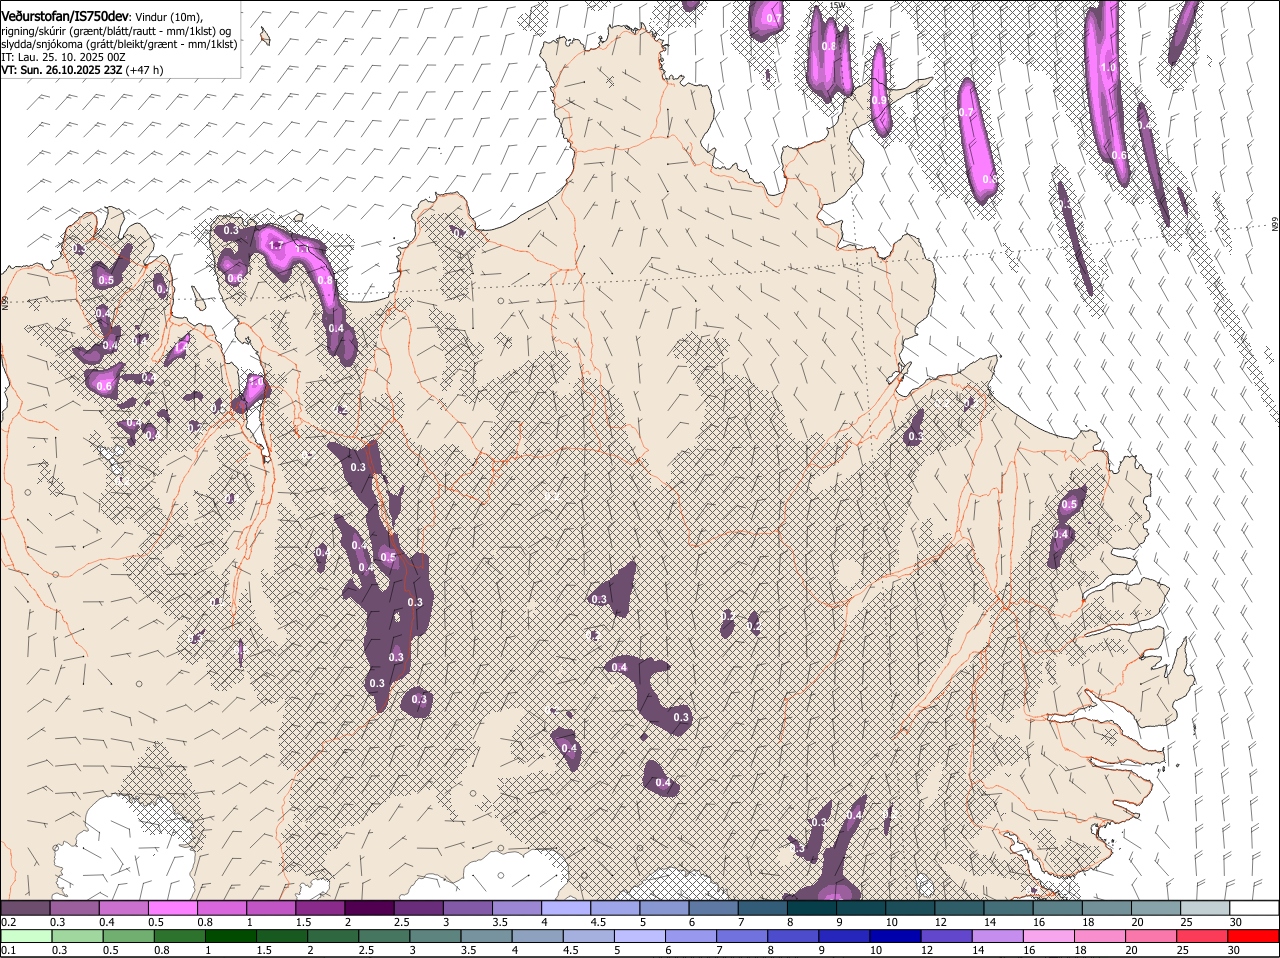
Task: Click the 'Veðurstofan/IS750dev' title text
Action: [65, 16]
